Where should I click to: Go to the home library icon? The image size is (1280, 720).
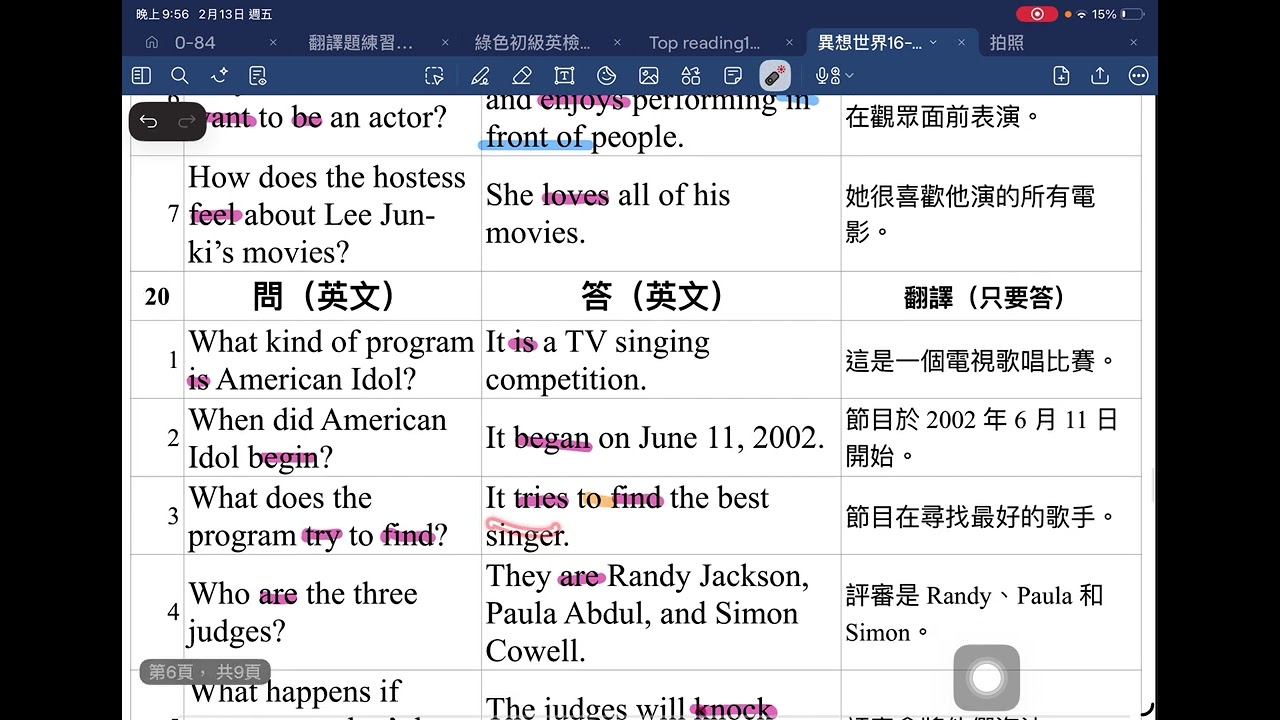(x=152, y=43)
